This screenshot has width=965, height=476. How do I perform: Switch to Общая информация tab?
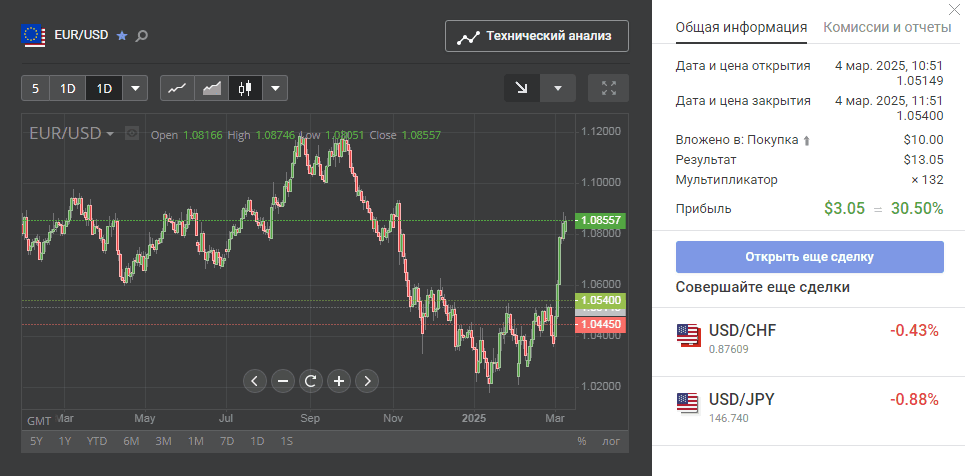(741, 28)
